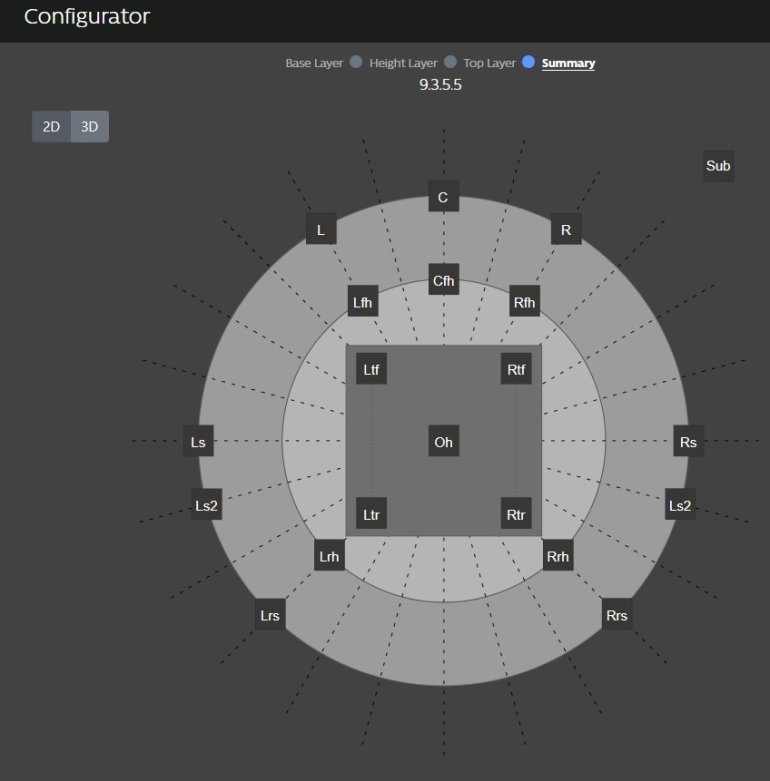Select the Oh overhead speaker
Image resolution: width=770 pixels, height=781 pixels.
tap(443, 441)
